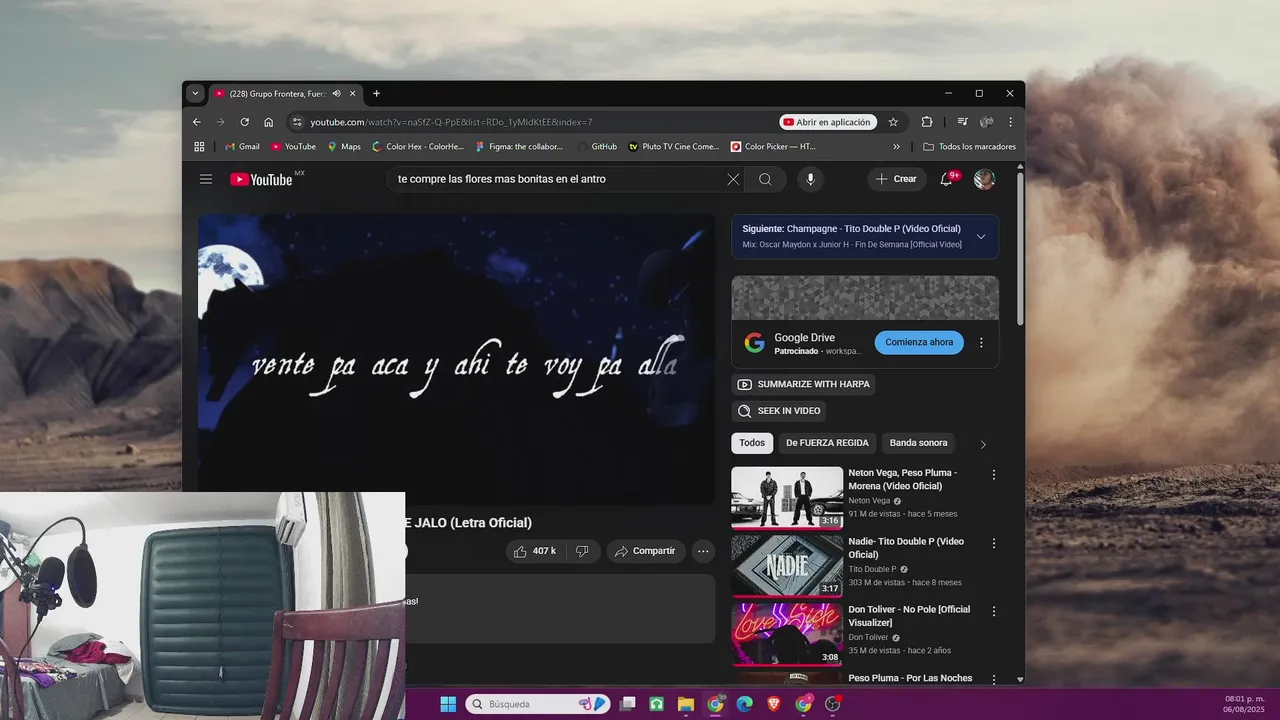Screen dimensions: 1280x720
Task: Open Chrome three-dot menu
Action: tap(1010, 122)
